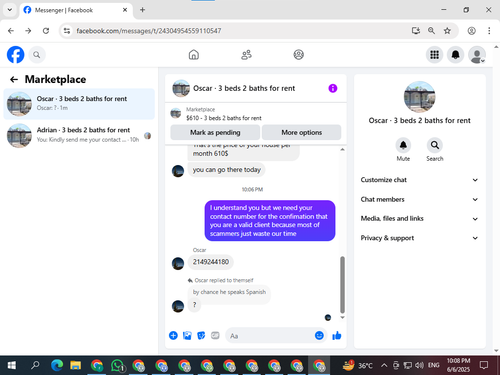Open the Facebook menu grid icon

434,55
